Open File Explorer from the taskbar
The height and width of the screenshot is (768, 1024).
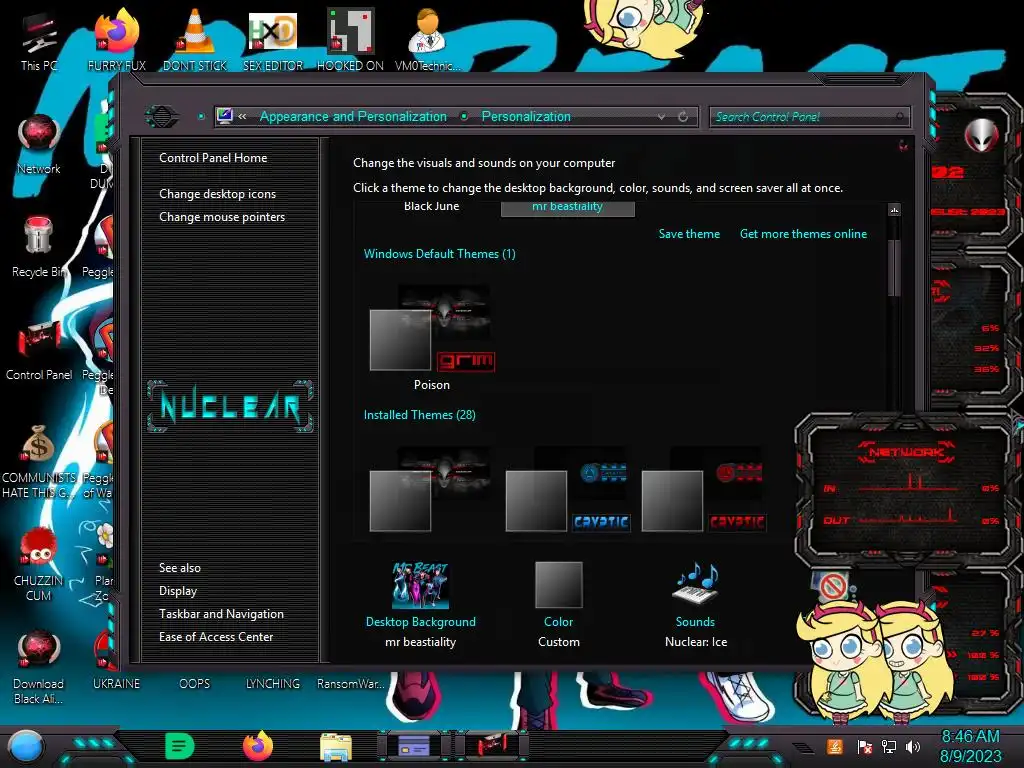click(336, 746)
